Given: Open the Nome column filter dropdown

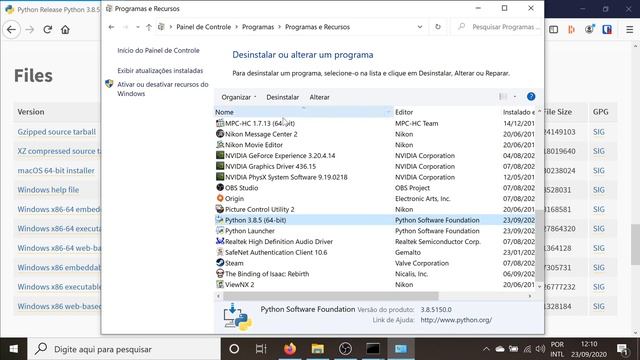Looking at the screenshot, I should tap(388, 112).
